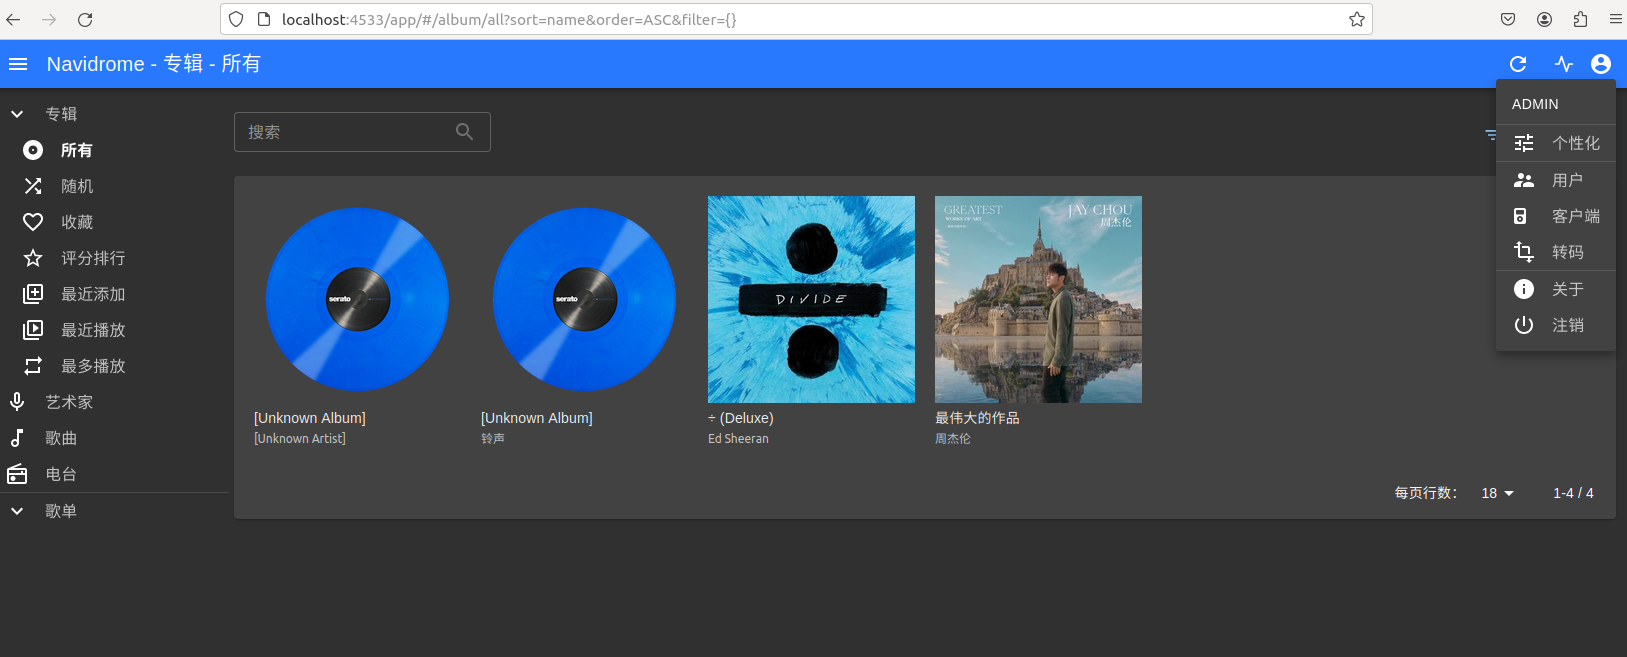Open the Divide album cover thumbnail

tap(811, 299)
